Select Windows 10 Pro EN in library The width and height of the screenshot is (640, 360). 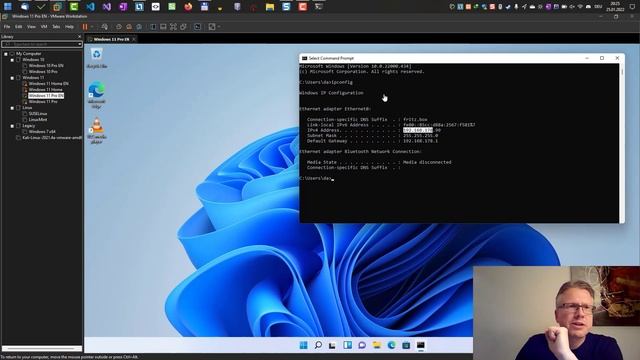point(46,66)
